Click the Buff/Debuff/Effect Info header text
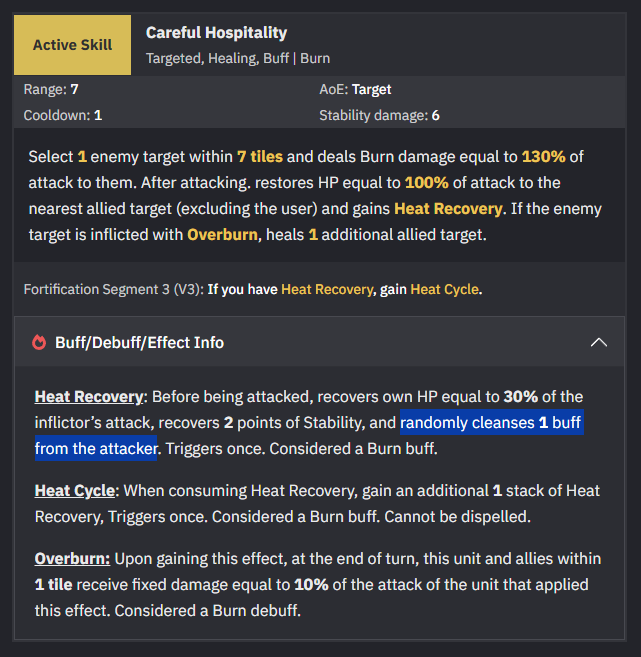 coord(140,343)
